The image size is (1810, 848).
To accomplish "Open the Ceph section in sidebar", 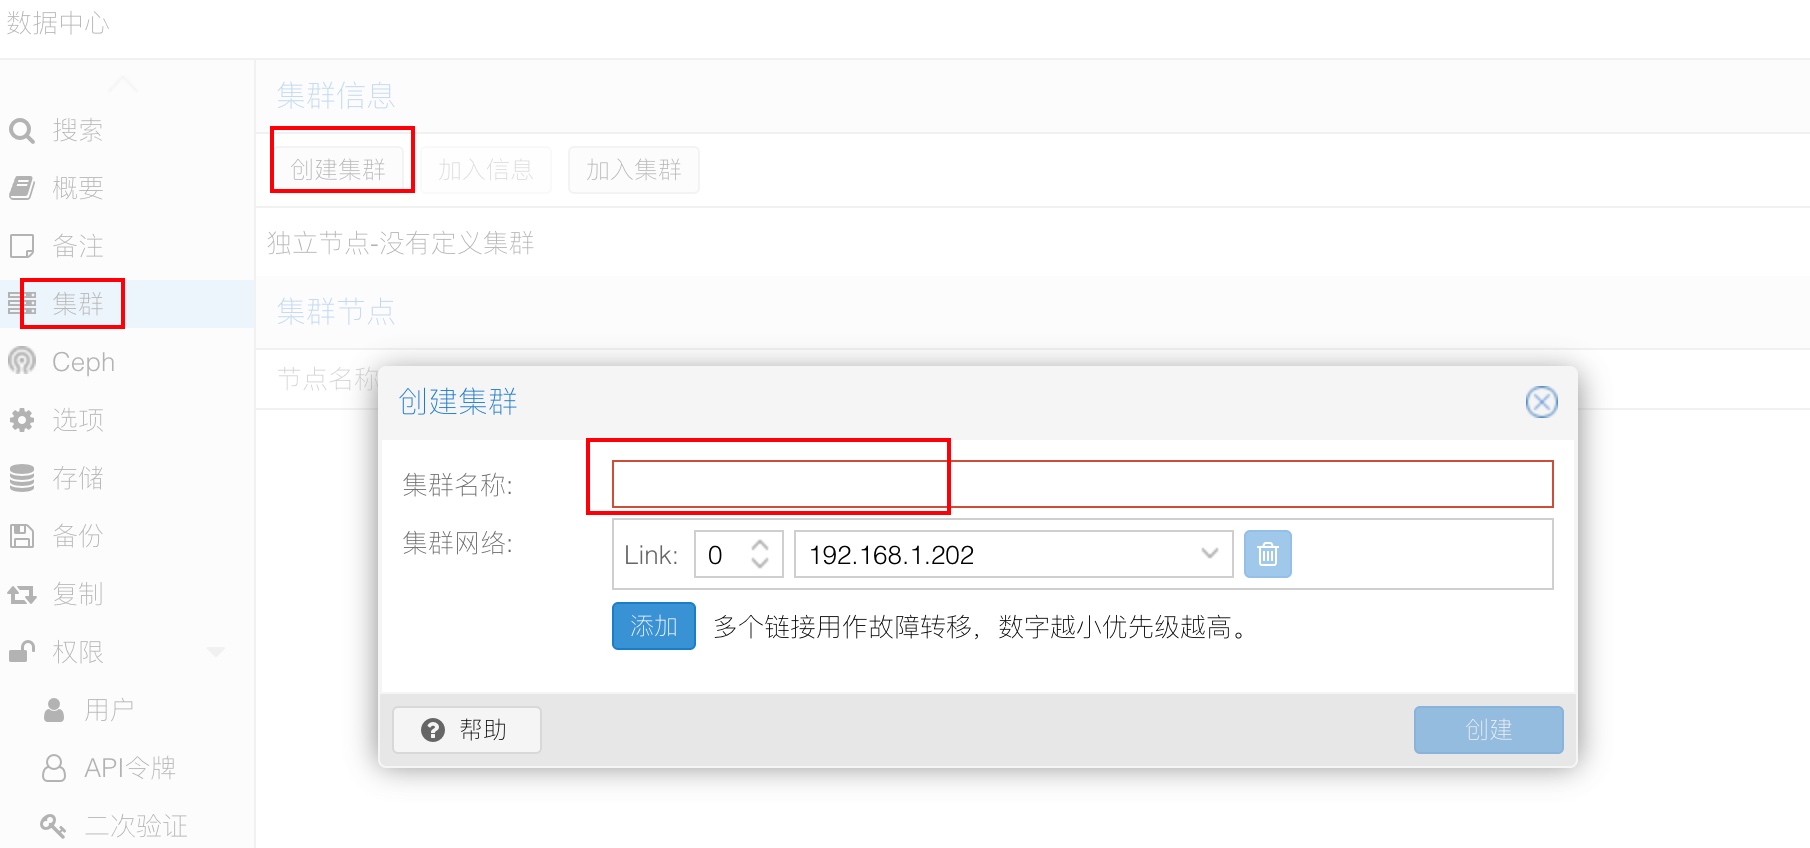I will pos(83,362).
